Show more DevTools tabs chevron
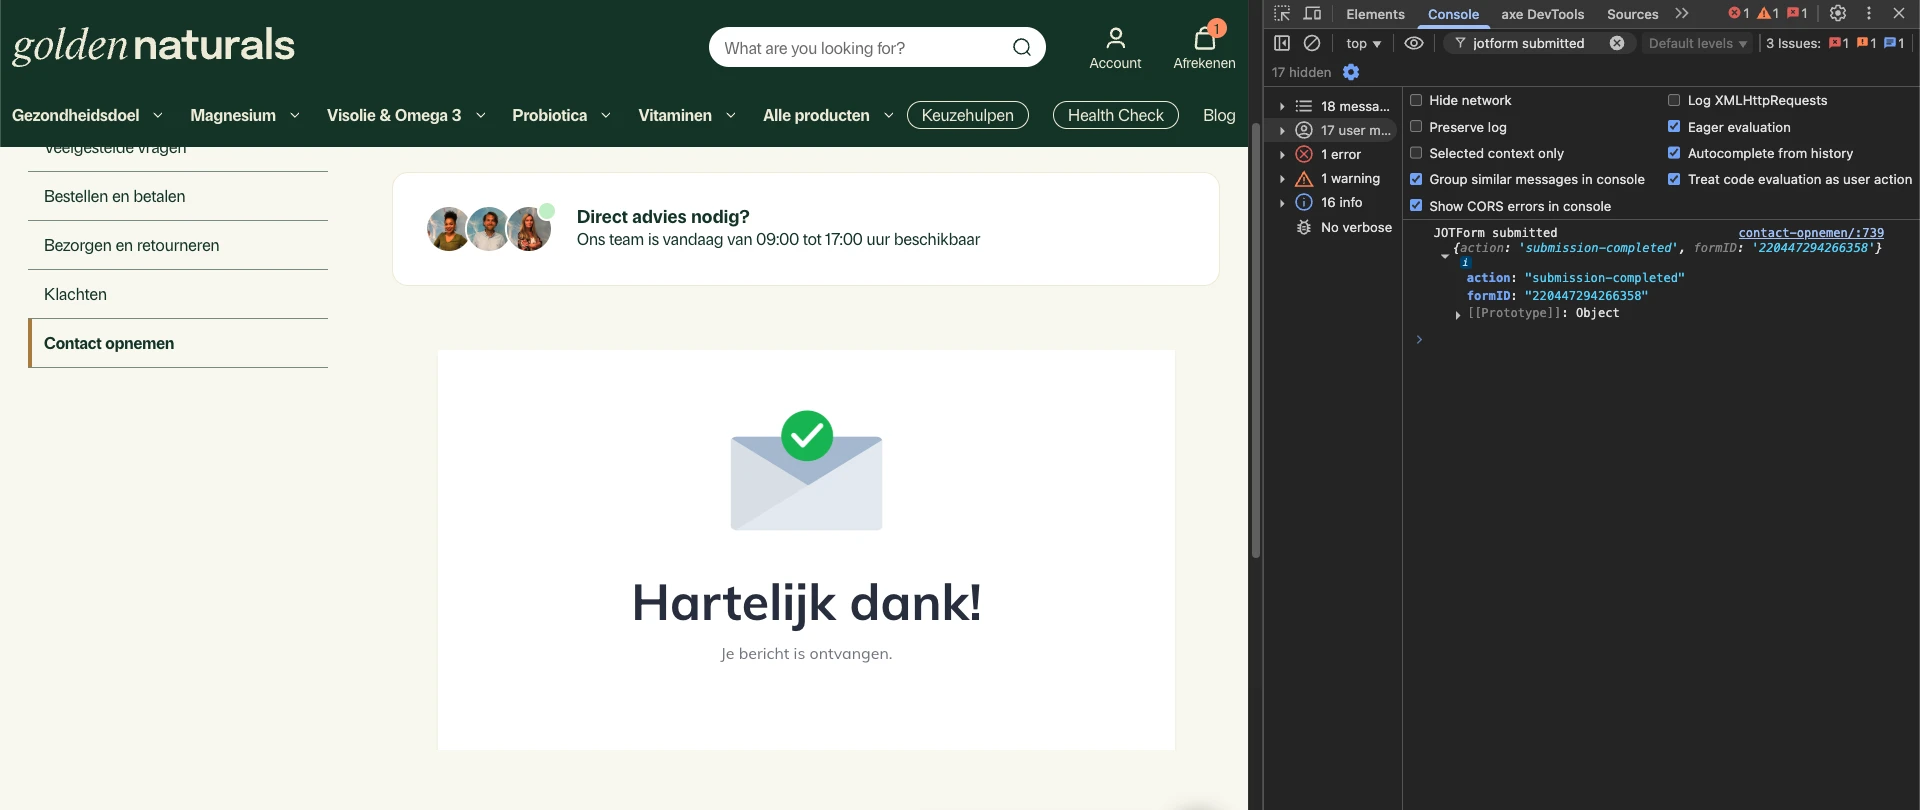Image resolution: width=1920 pixels, height=810 pixels. 1682,13
